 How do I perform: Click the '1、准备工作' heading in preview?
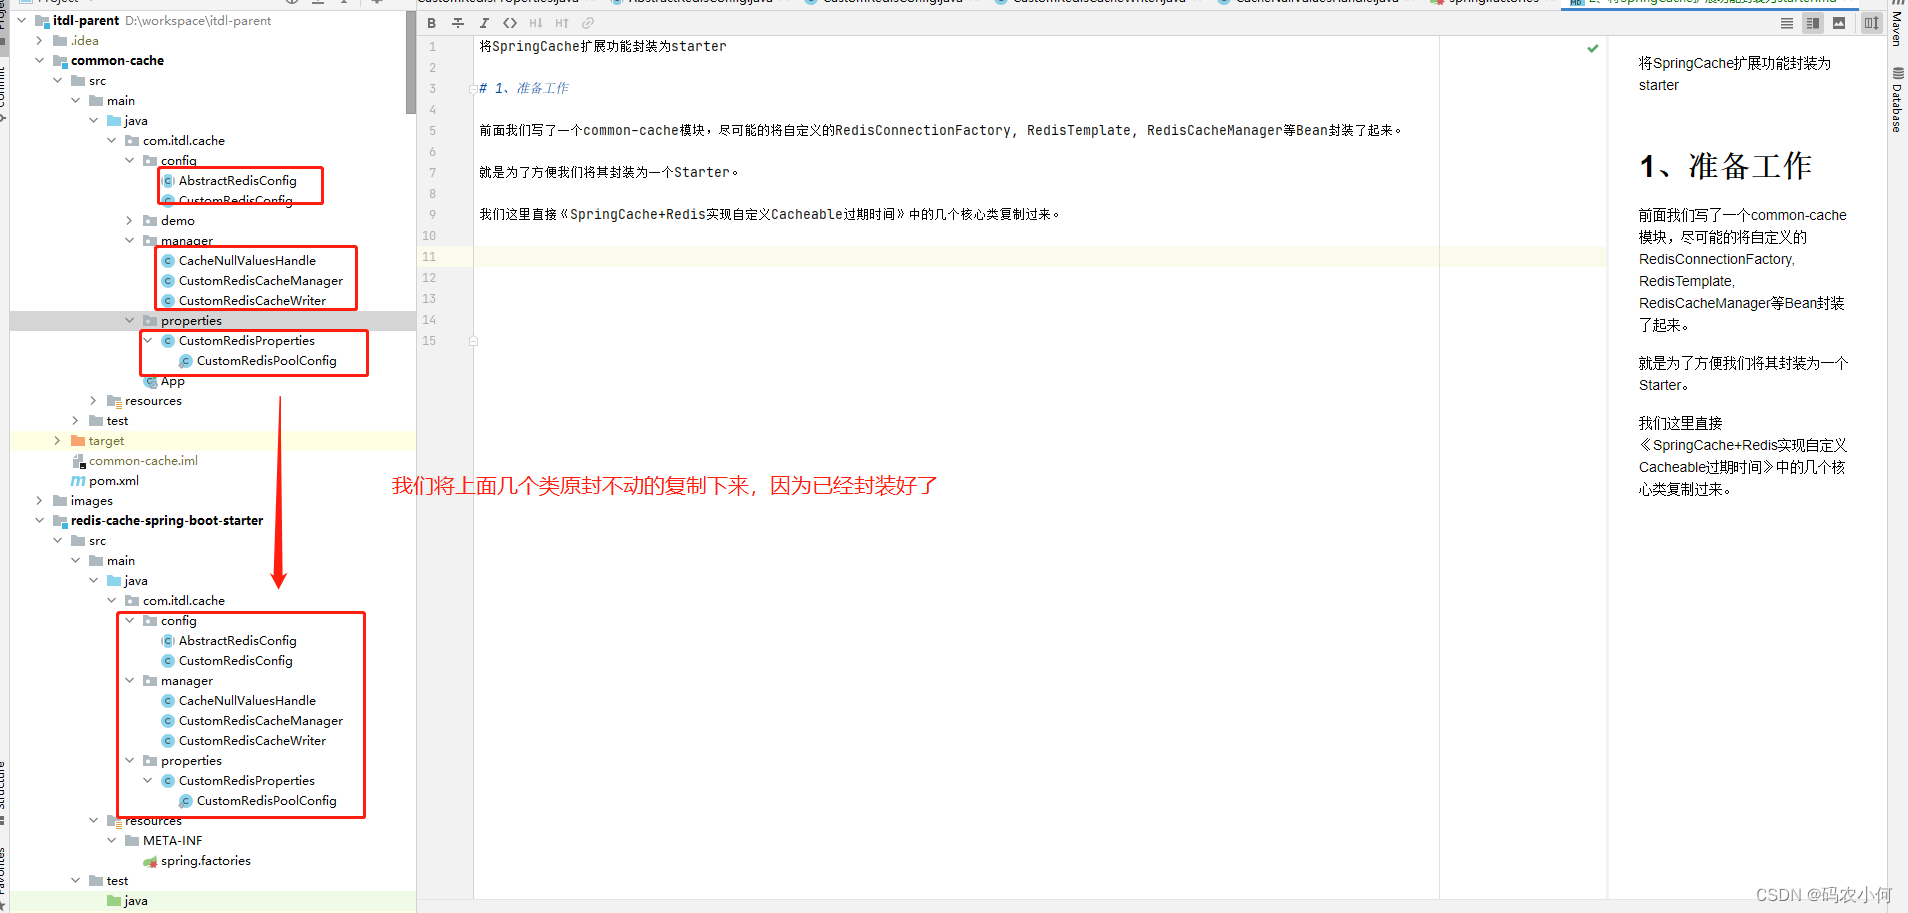pos(1725,166)
